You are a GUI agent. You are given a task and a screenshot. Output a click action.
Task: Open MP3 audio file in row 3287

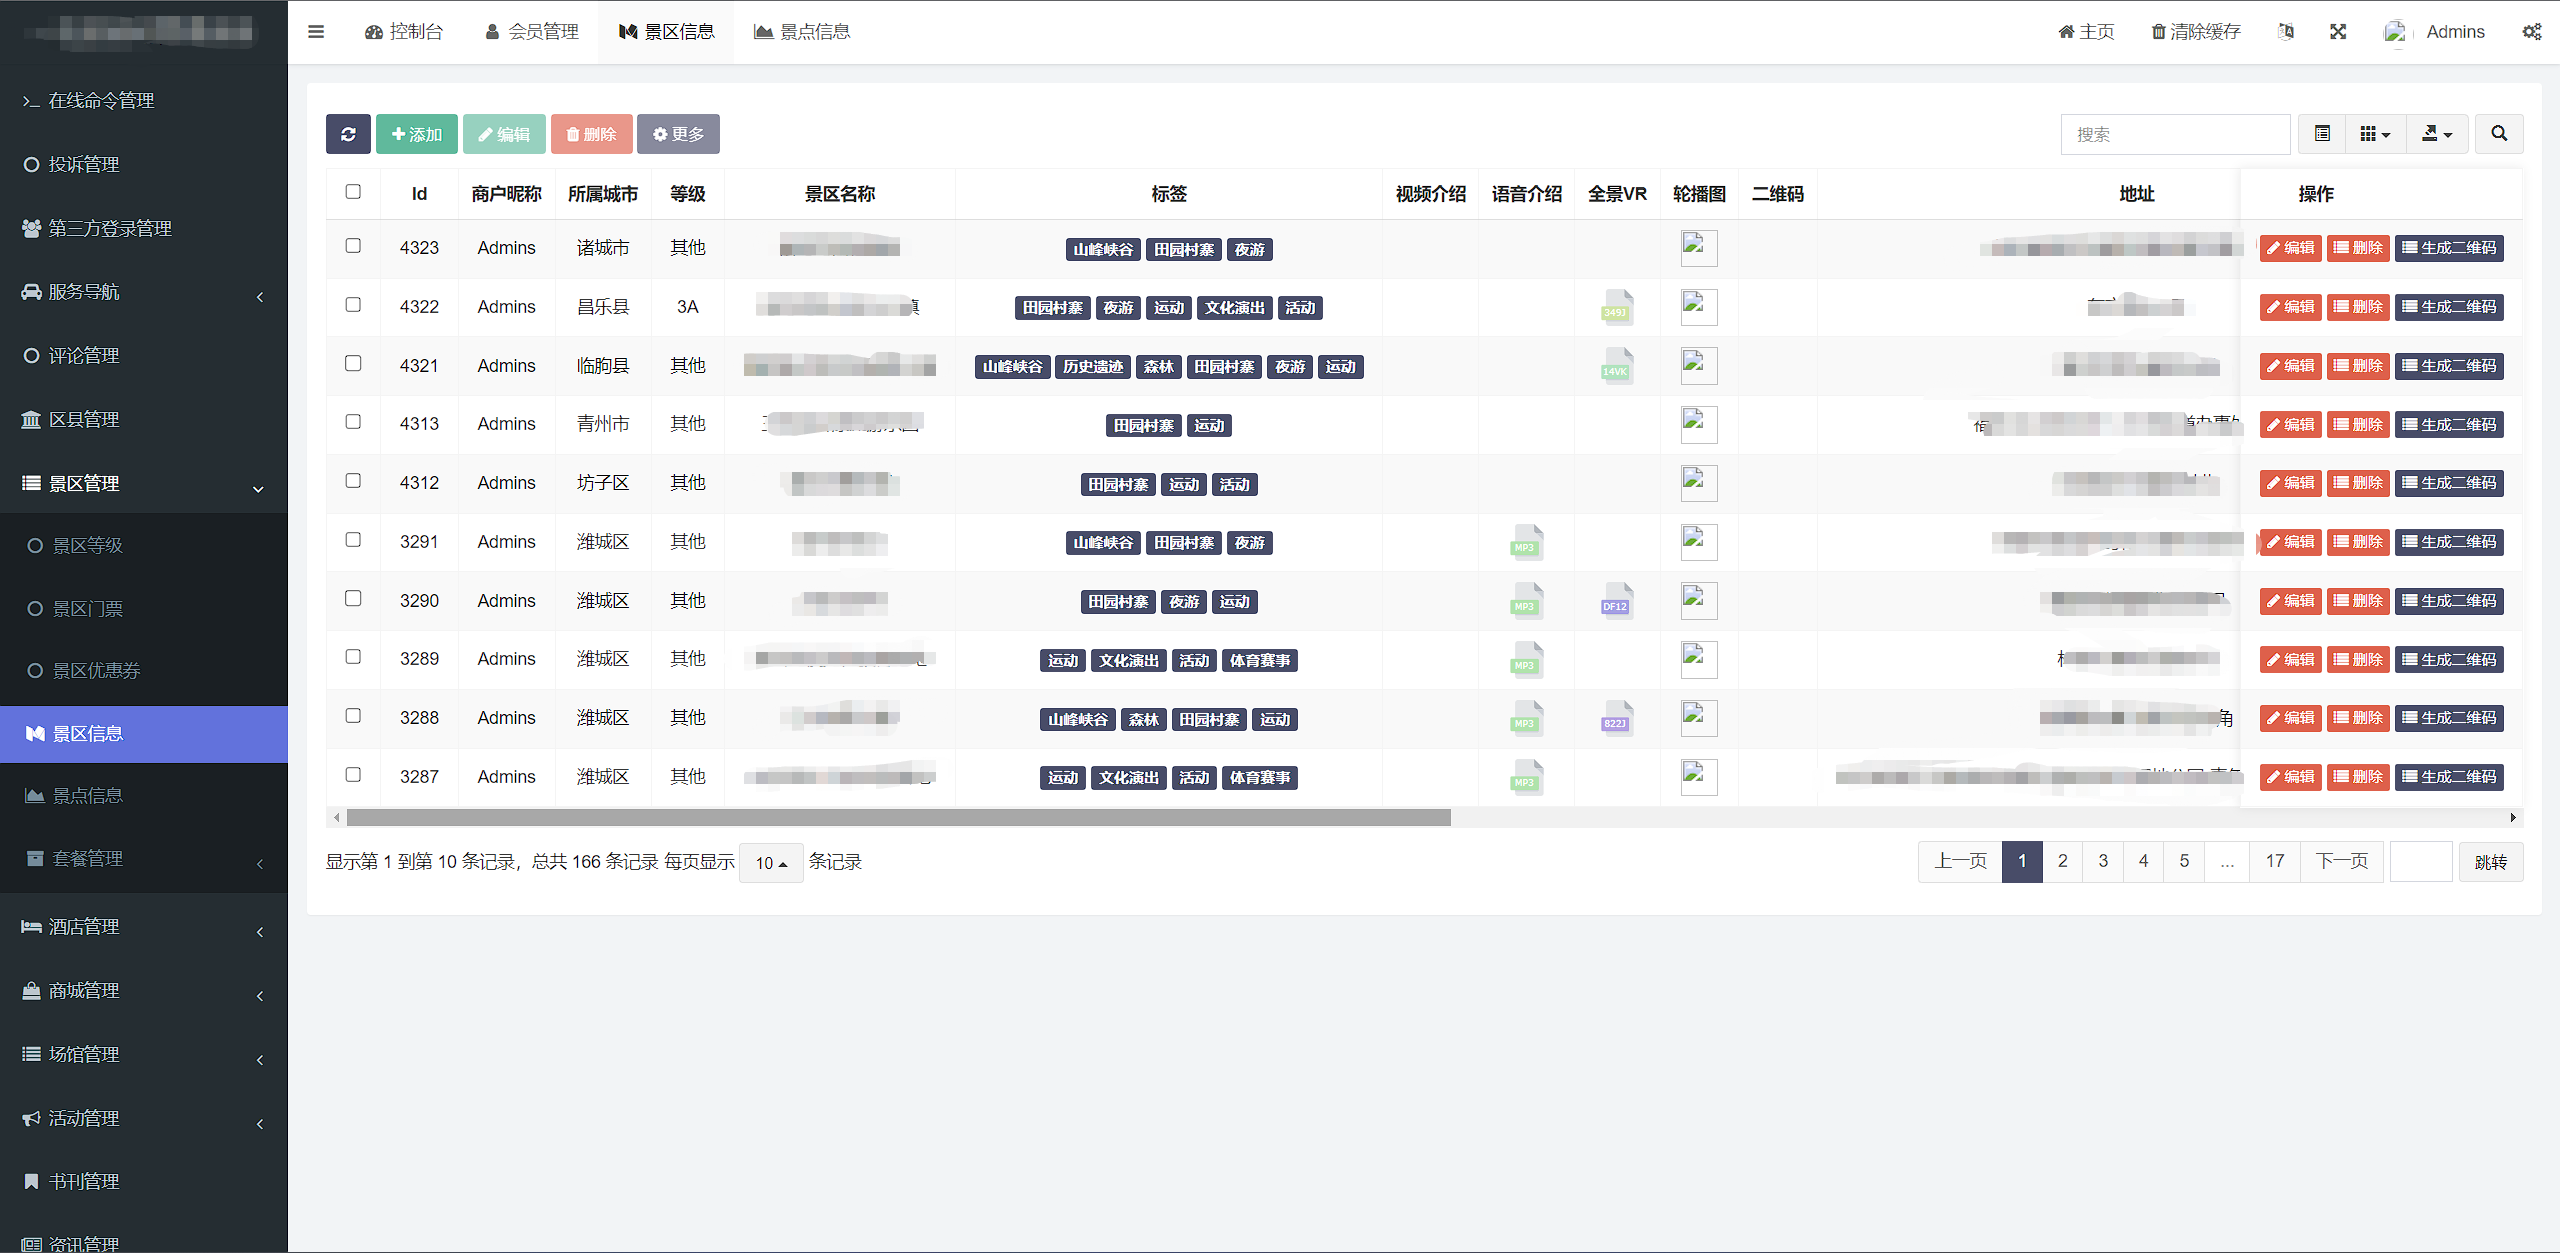pos(1526,777)
